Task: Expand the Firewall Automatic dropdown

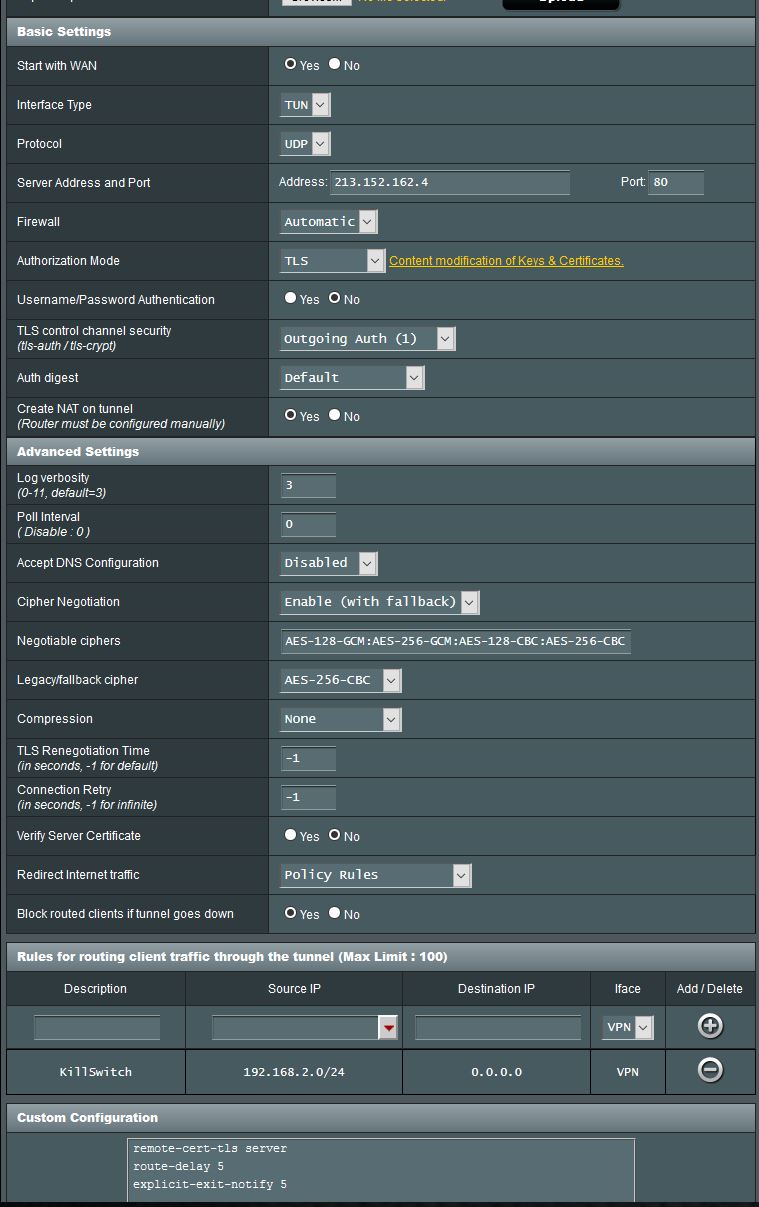Action: point(329,222)
